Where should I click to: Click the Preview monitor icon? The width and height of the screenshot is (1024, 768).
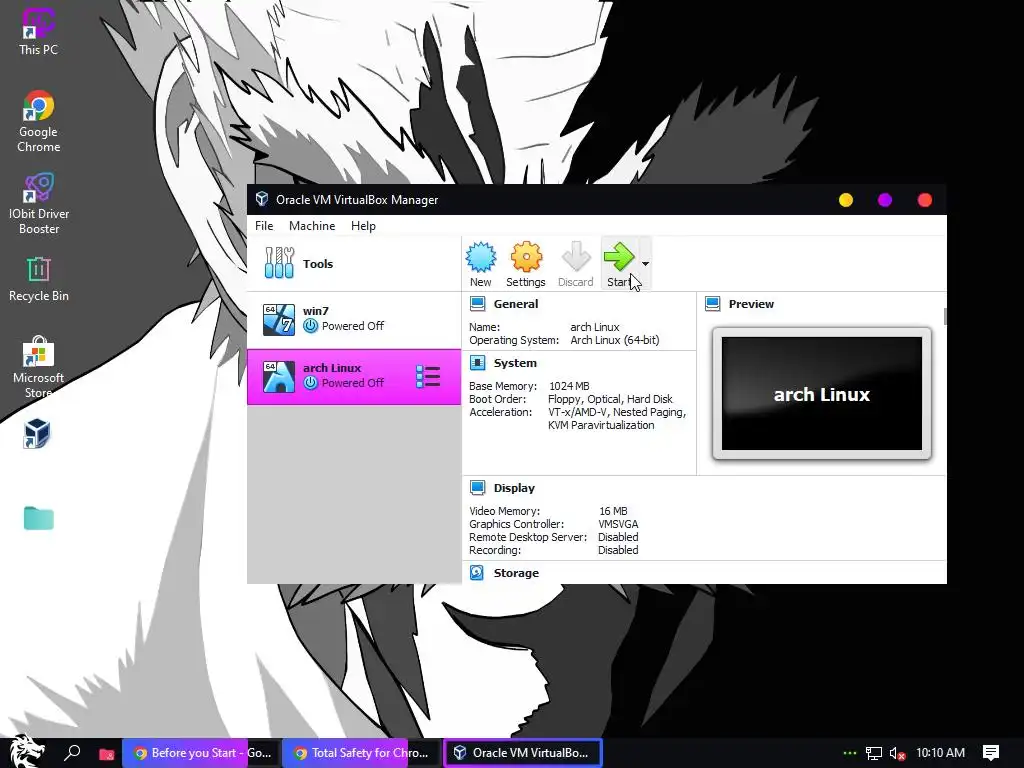coord(712,304)
